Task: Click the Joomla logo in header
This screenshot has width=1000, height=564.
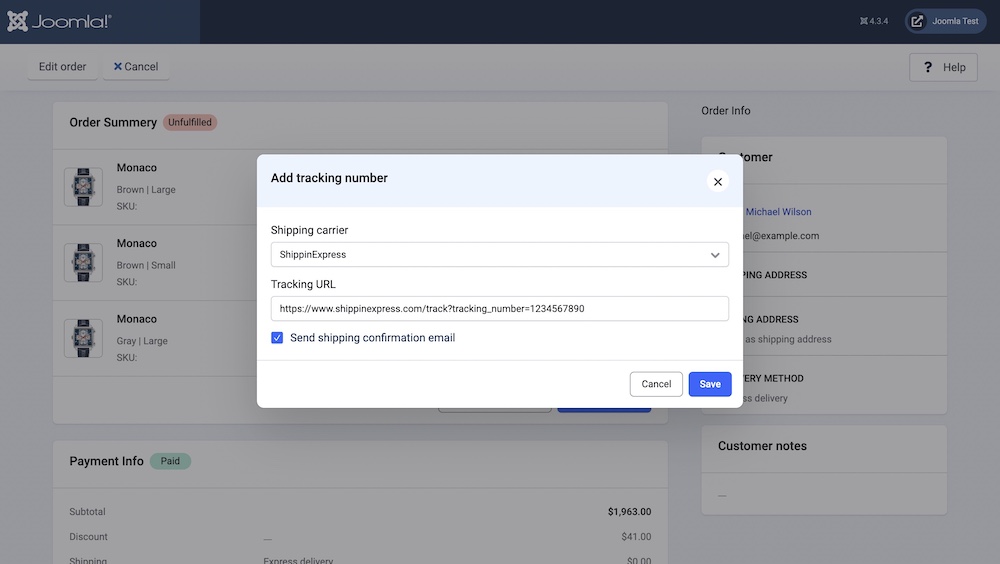Action: 59,21
